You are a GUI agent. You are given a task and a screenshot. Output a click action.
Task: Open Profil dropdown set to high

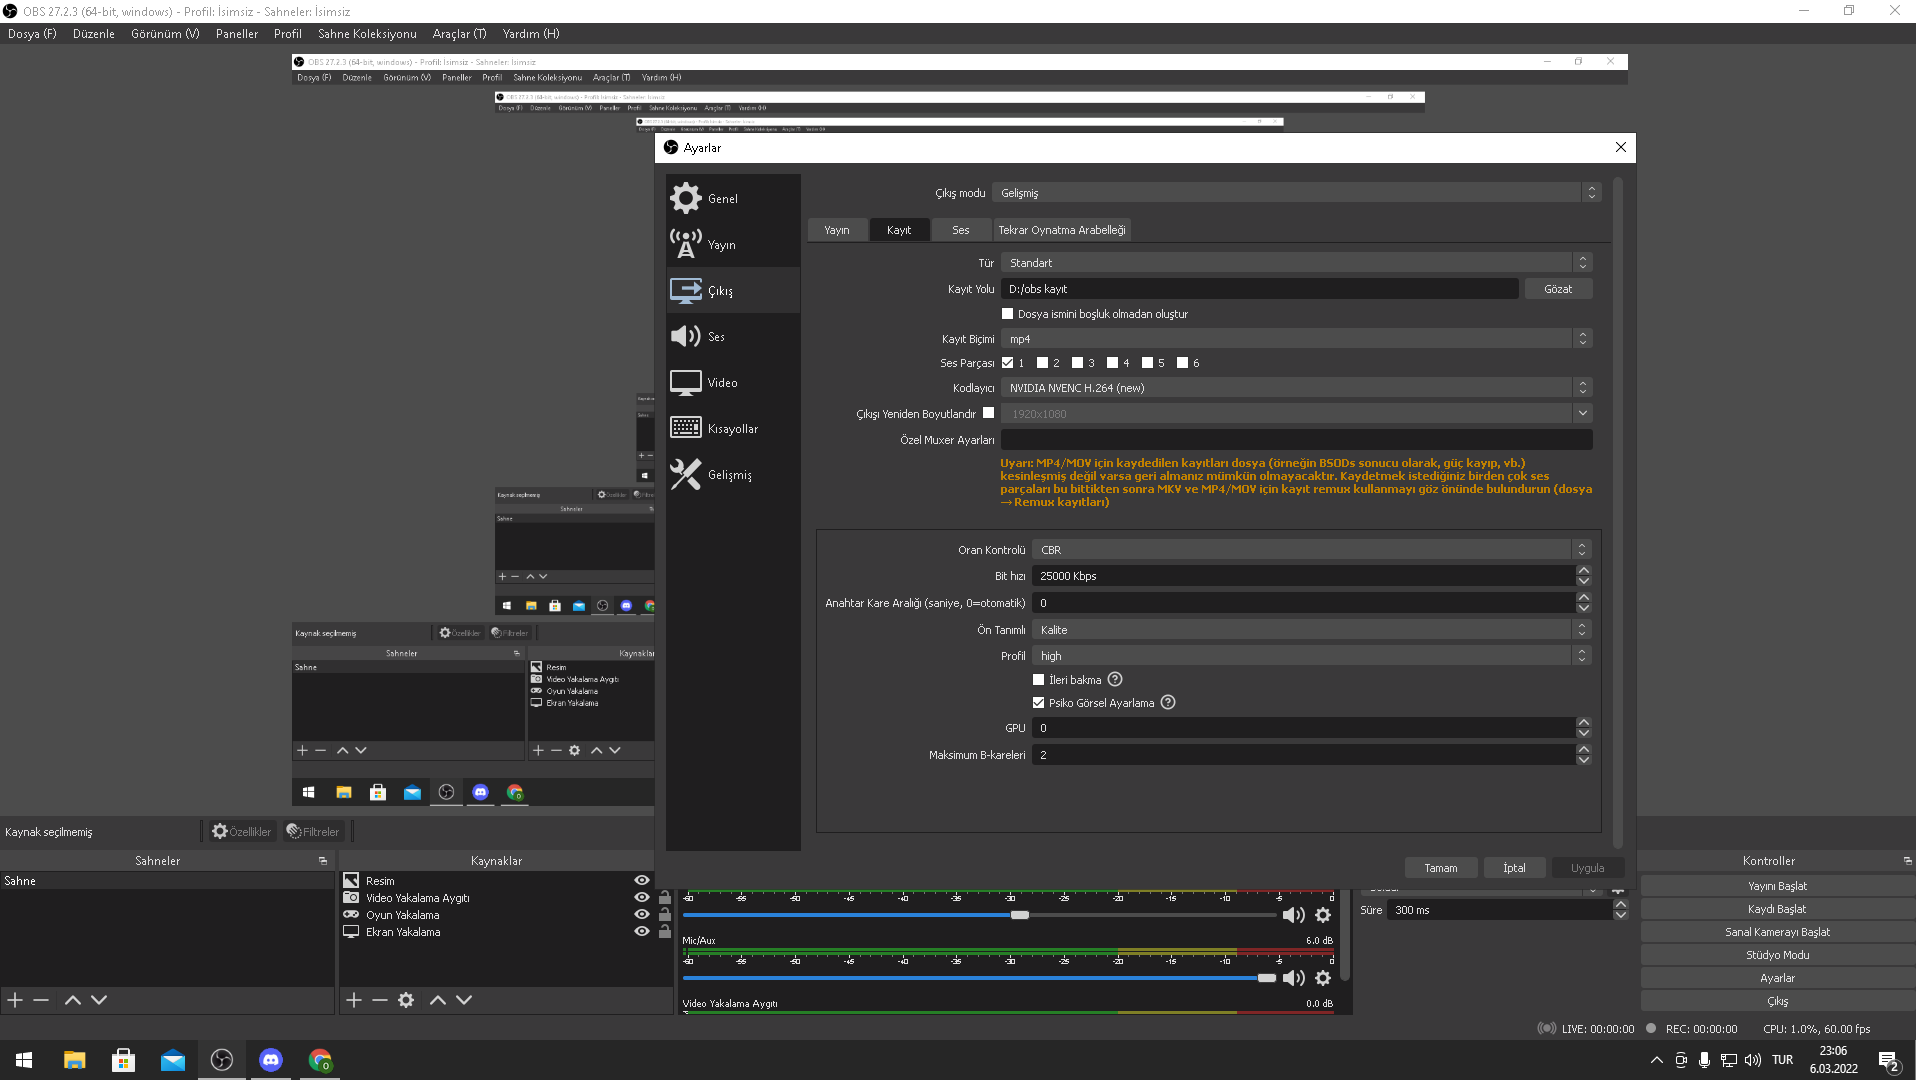[1311, 655]
